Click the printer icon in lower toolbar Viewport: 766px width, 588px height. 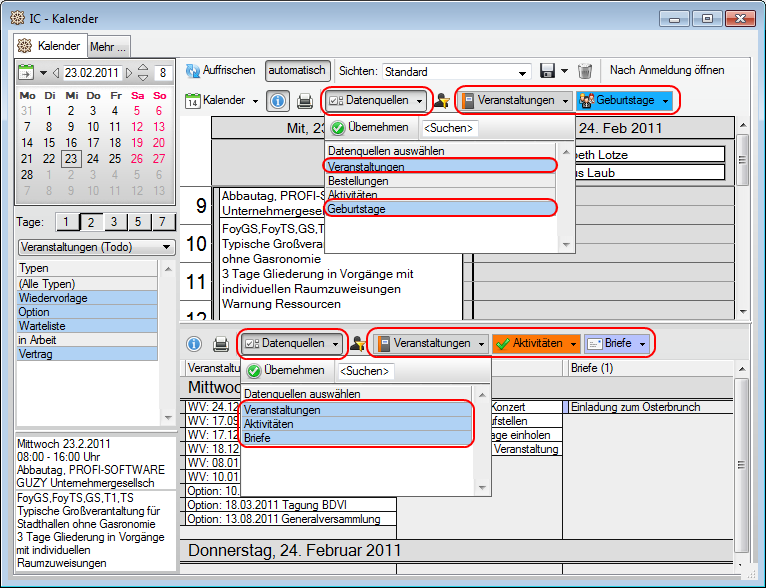tap(220, 344)
